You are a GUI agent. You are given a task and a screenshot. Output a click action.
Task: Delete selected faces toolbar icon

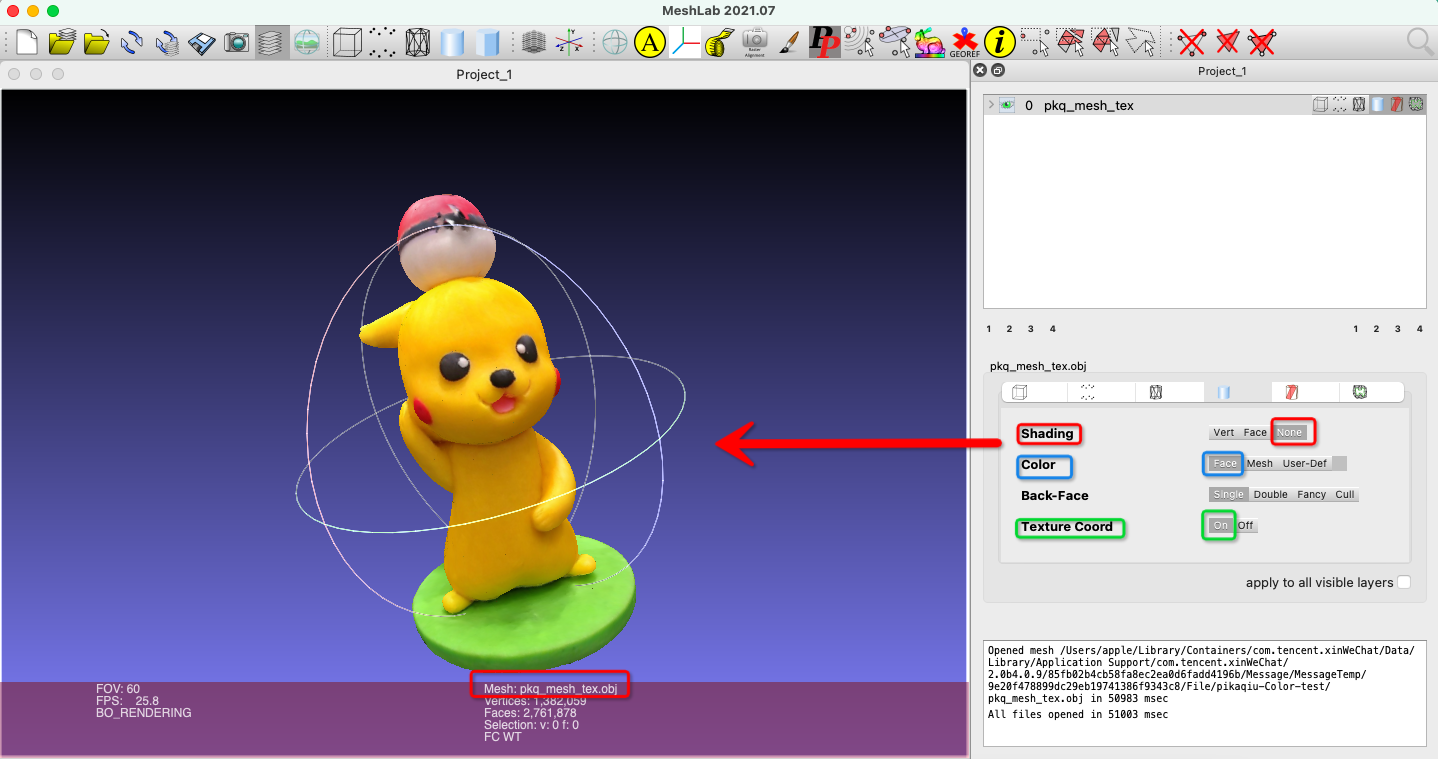tap(1227, 42)
